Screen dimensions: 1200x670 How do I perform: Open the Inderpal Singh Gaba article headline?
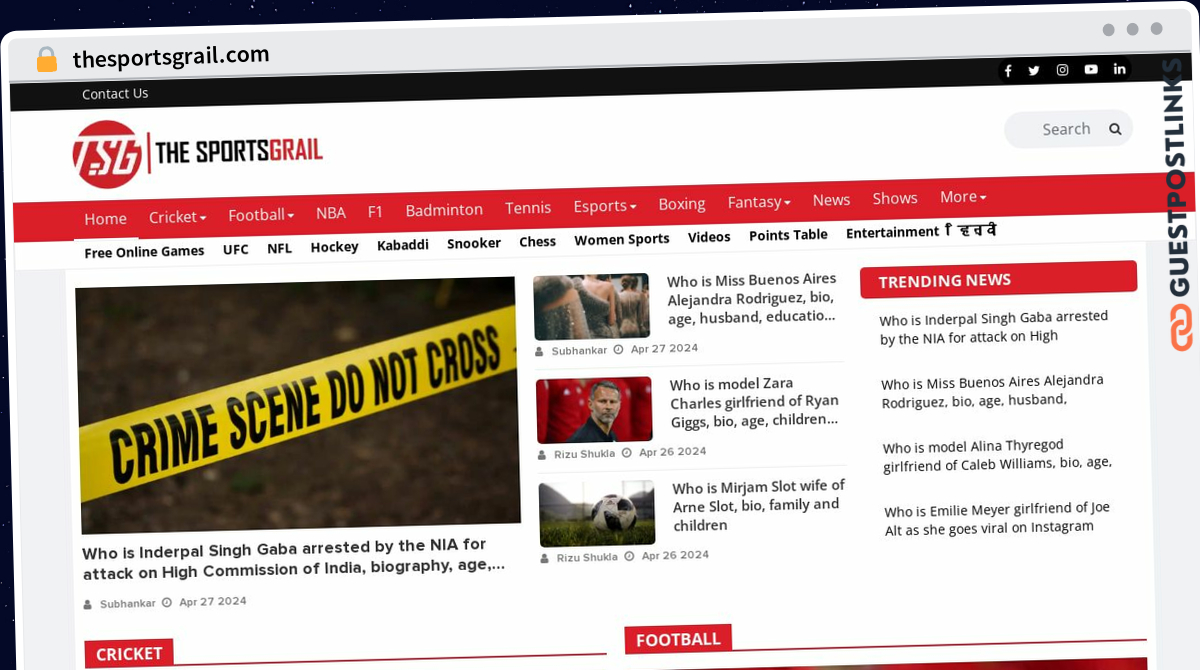click(x=294, y=559)
